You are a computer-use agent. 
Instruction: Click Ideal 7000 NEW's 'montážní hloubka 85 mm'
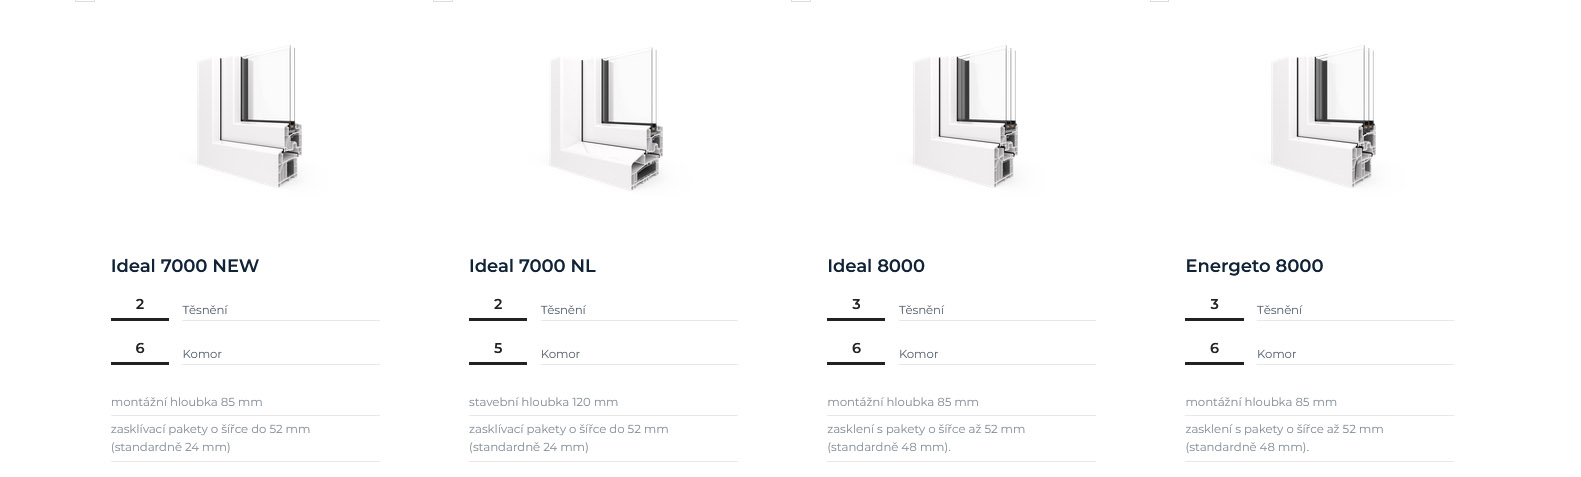[x=187, y=402]
